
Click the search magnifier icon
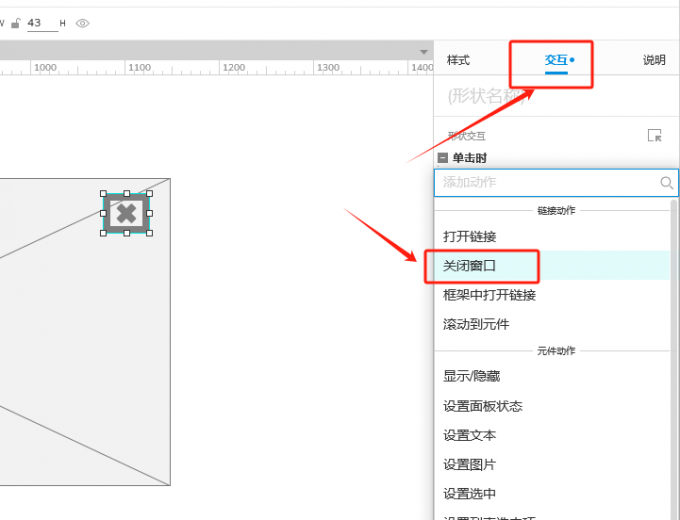pos(667,183)
